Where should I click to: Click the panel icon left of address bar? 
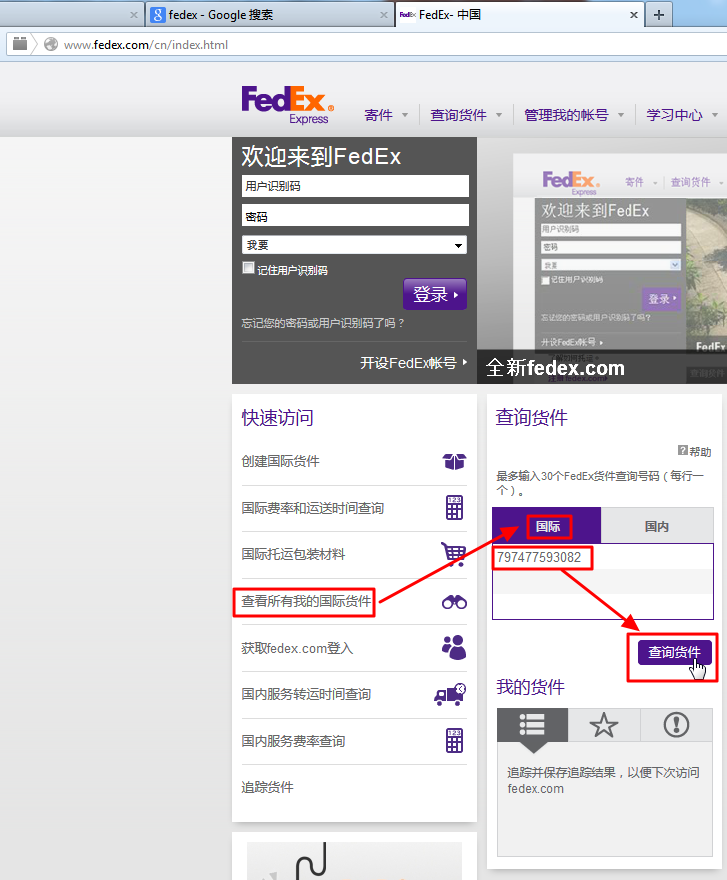click(20, 44)
